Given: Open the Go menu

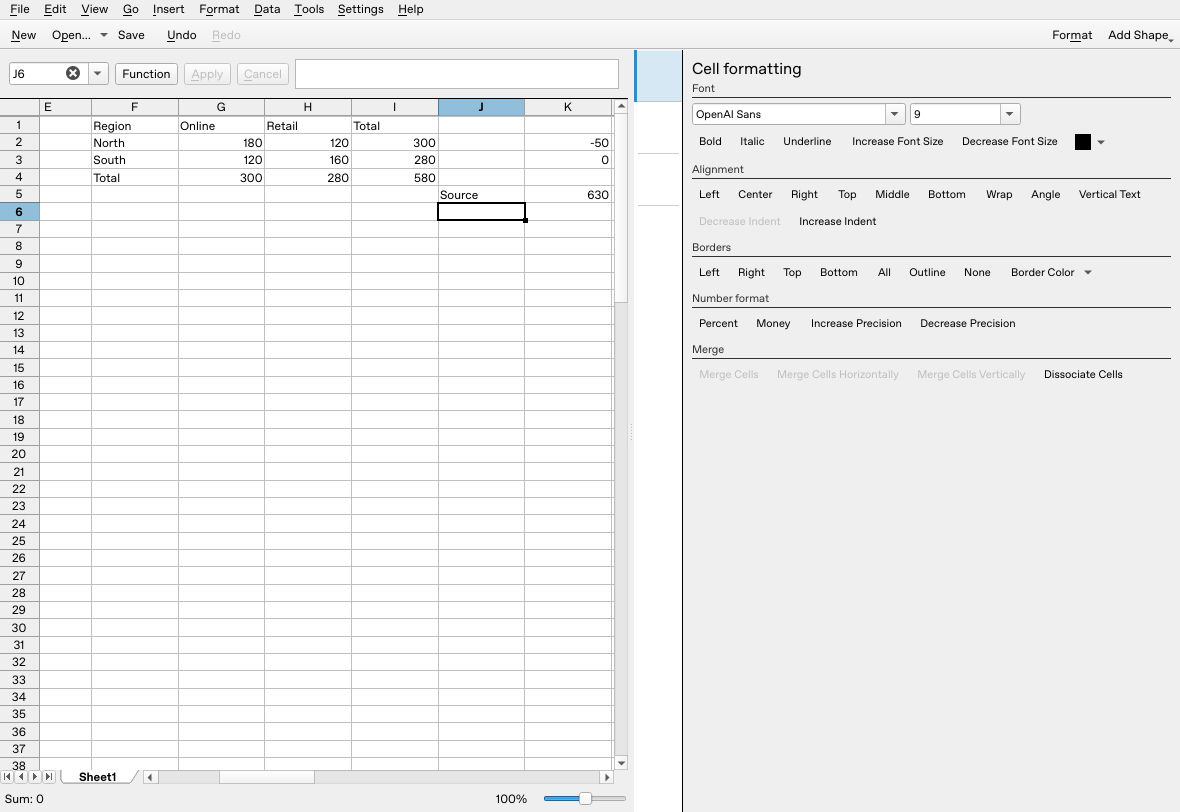Looking at the screenshot, I should coord(130,9).
